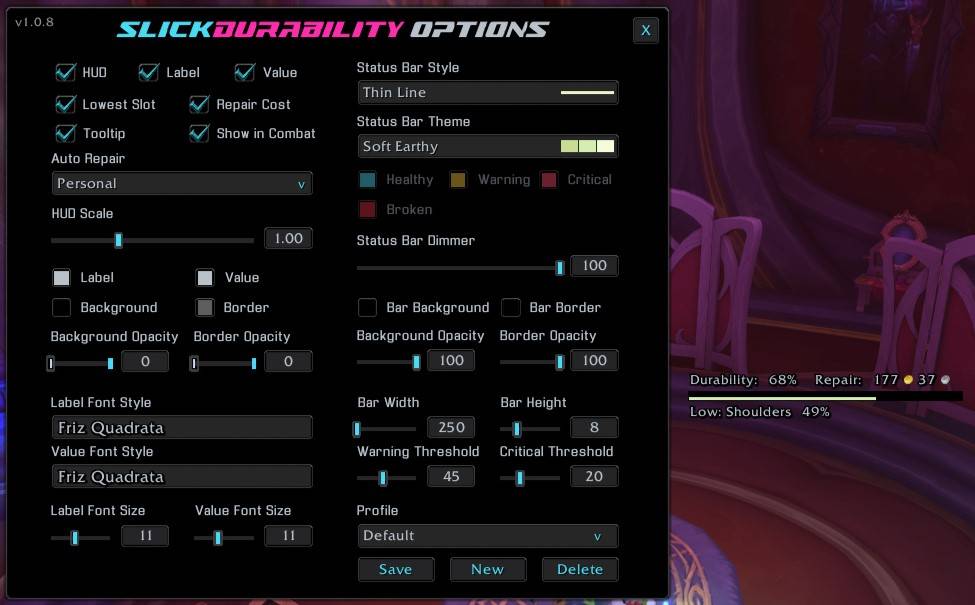975x605 pixels.
Task: Click the HUD Scale slider handle
Action: click(118, 240)
